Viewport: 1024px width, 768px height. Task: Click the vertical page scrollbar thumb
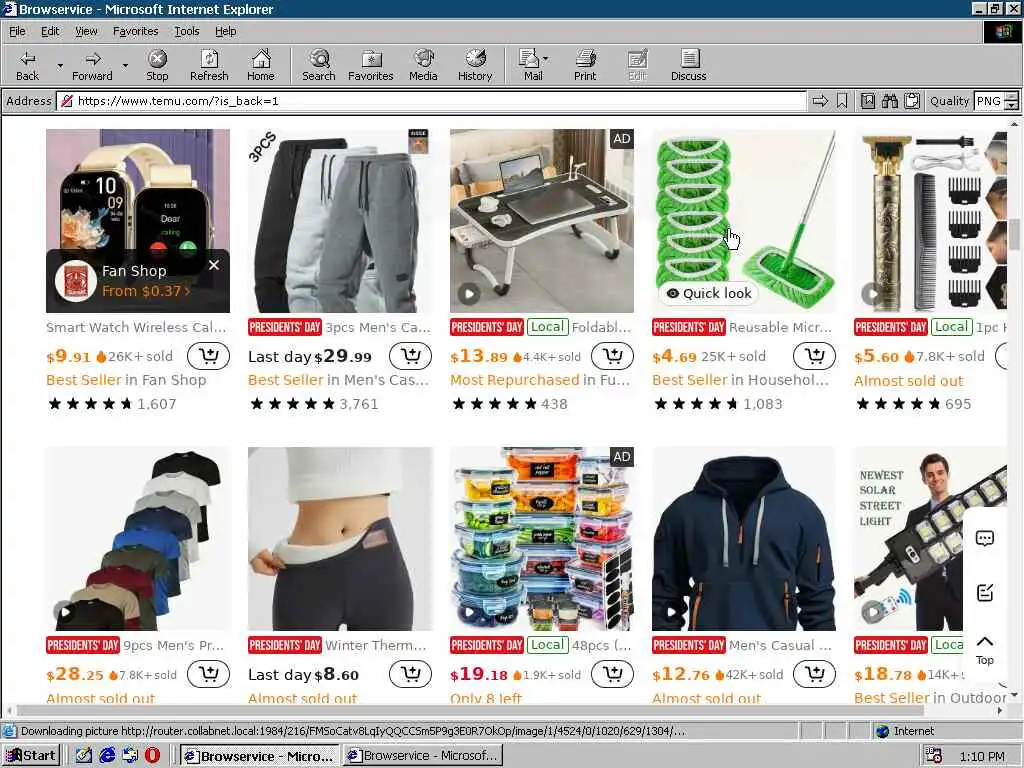(1014, 235)
